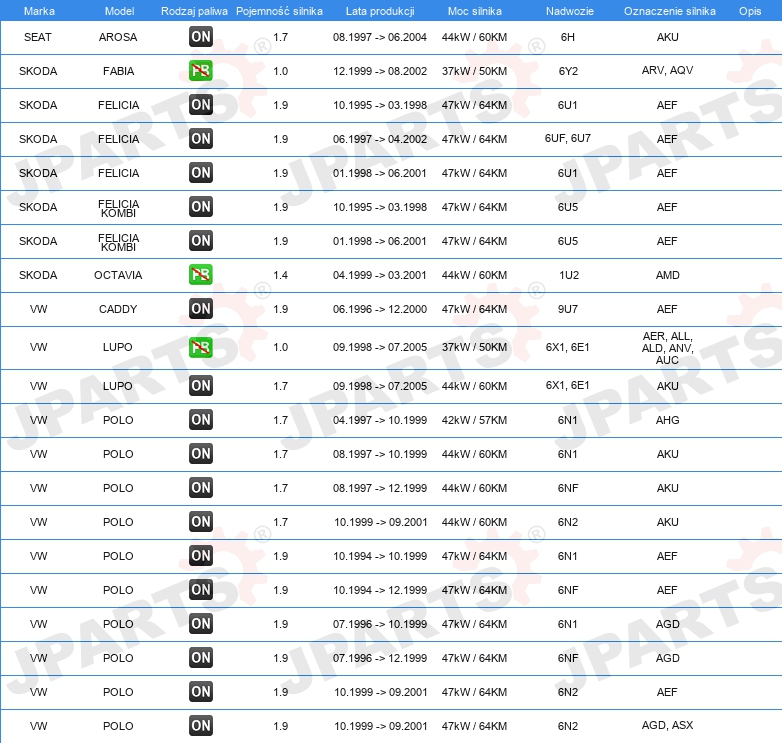Click power 44kW / 60KM in AROSA row
782x743 pixels.
[474, 37]
